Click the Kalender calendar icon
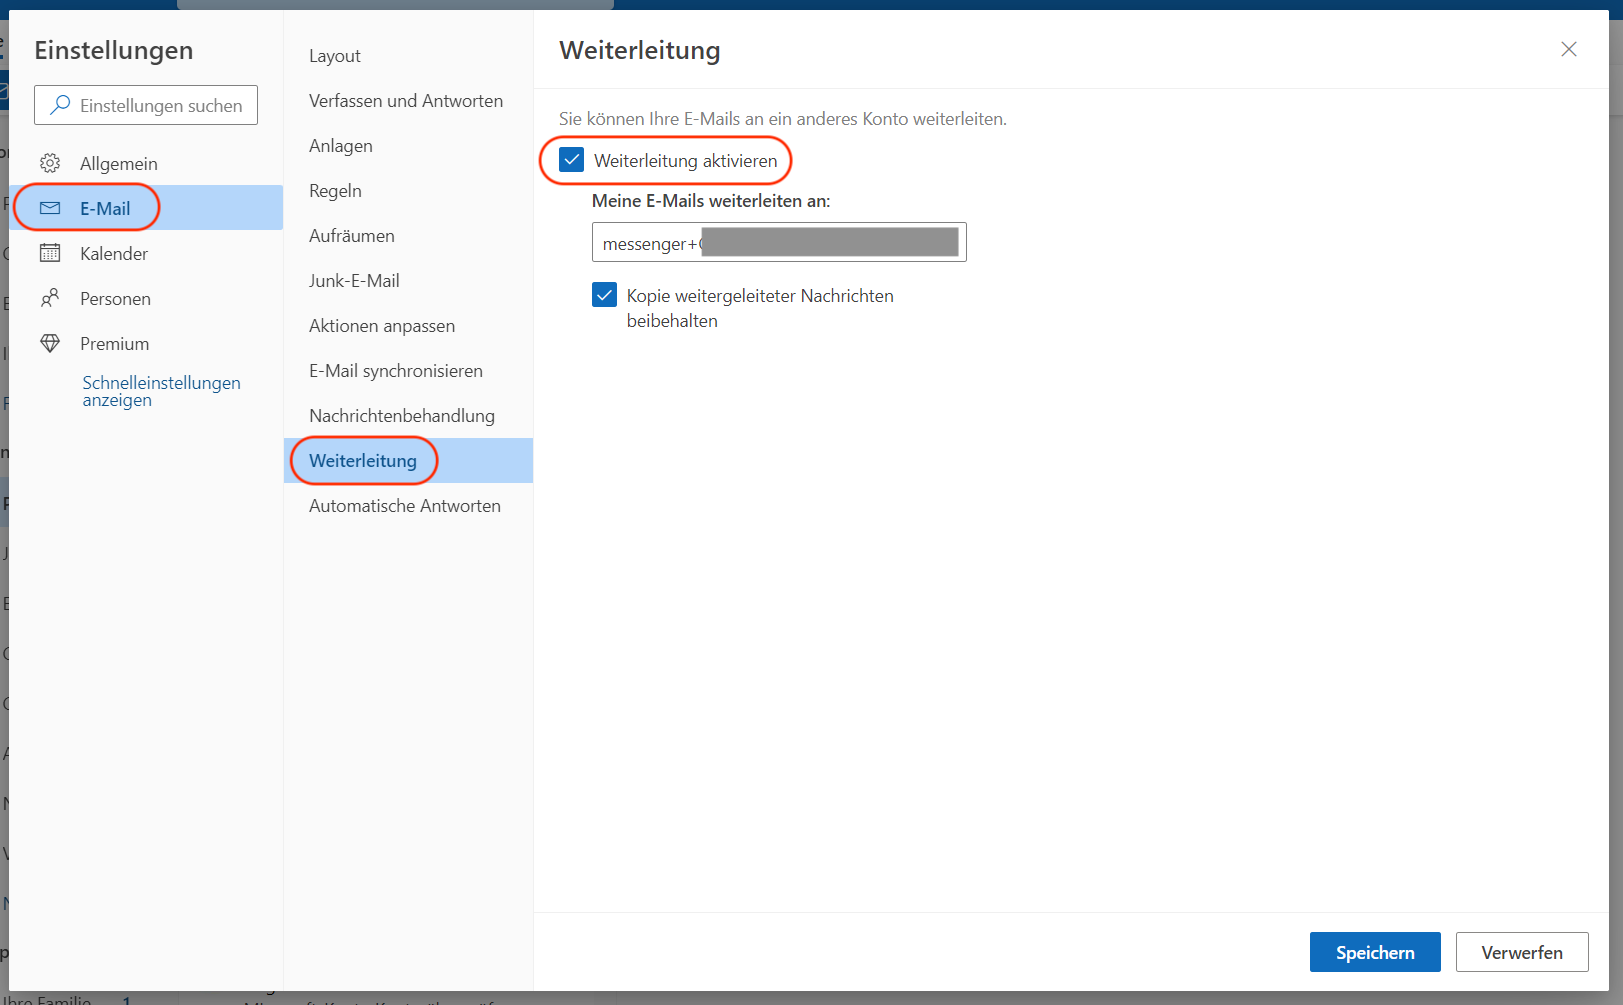 pos(50,253)
